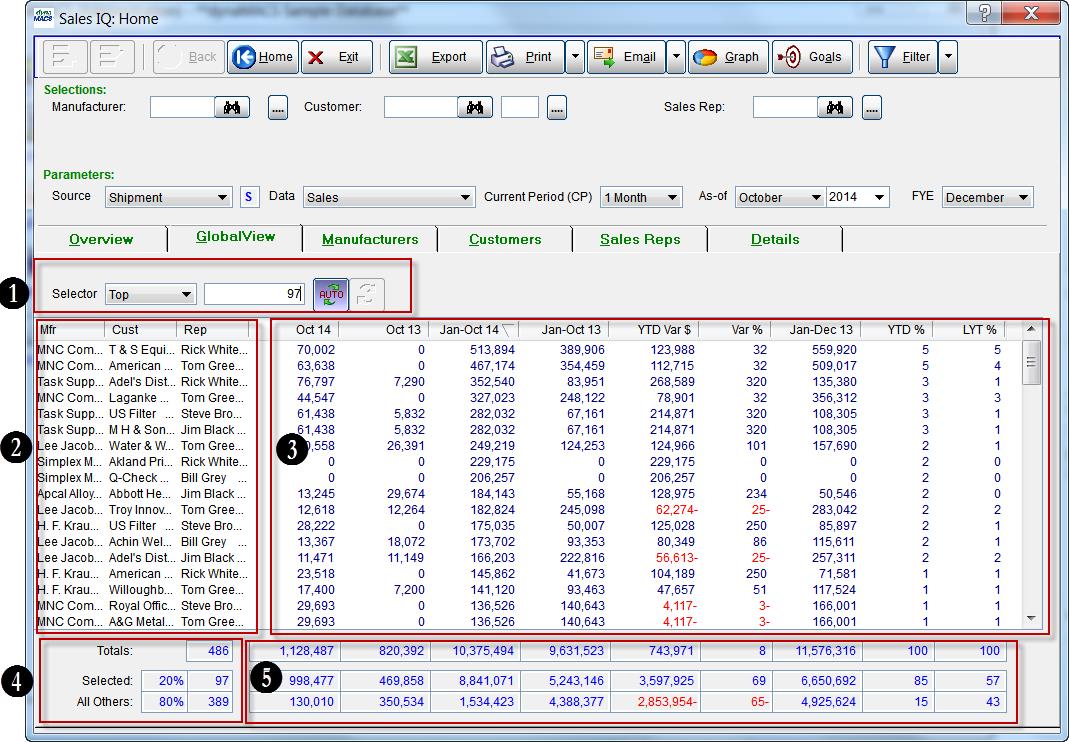Click the 62,274- variance cell
This screenshot has height=742, width=1069.
point(675,509)
